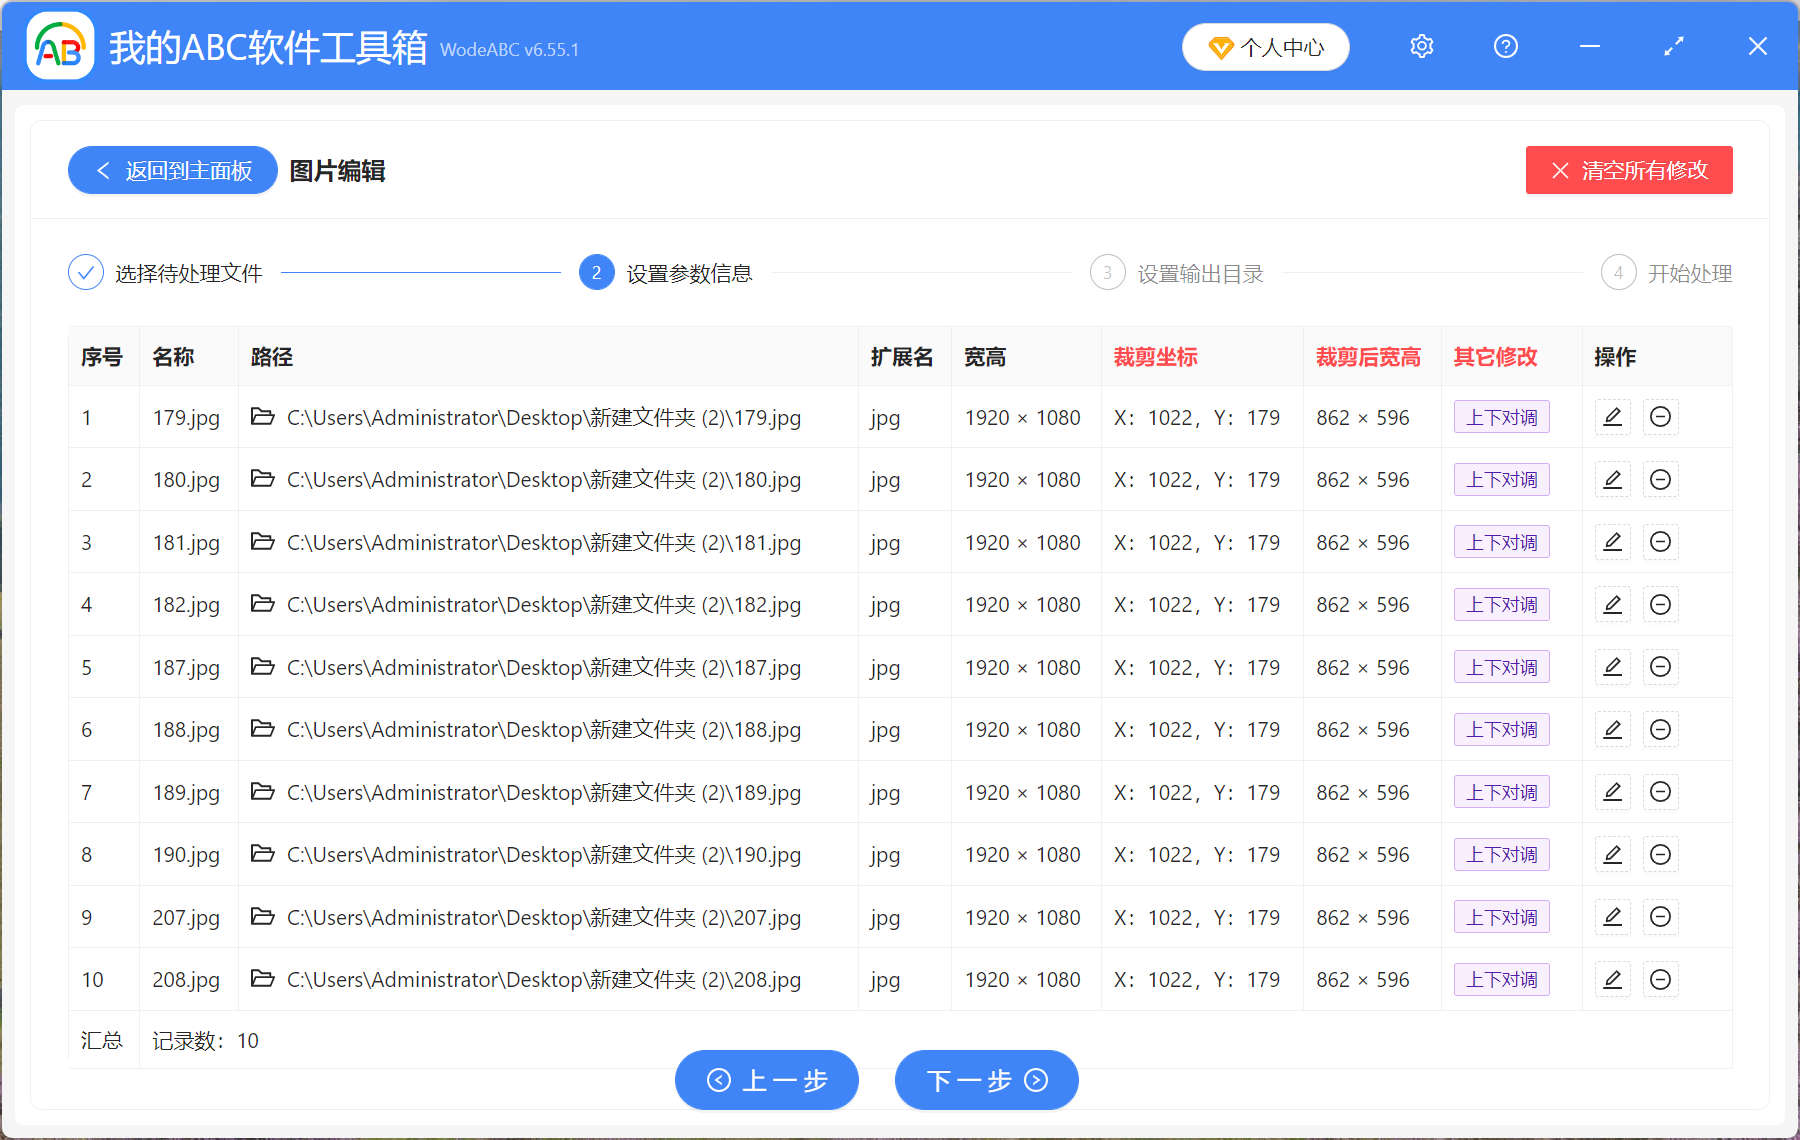Viewport: 1800px width, 1140px height.
Task: Click the crop coordinates column header
Action: [x=1155, y=357]
